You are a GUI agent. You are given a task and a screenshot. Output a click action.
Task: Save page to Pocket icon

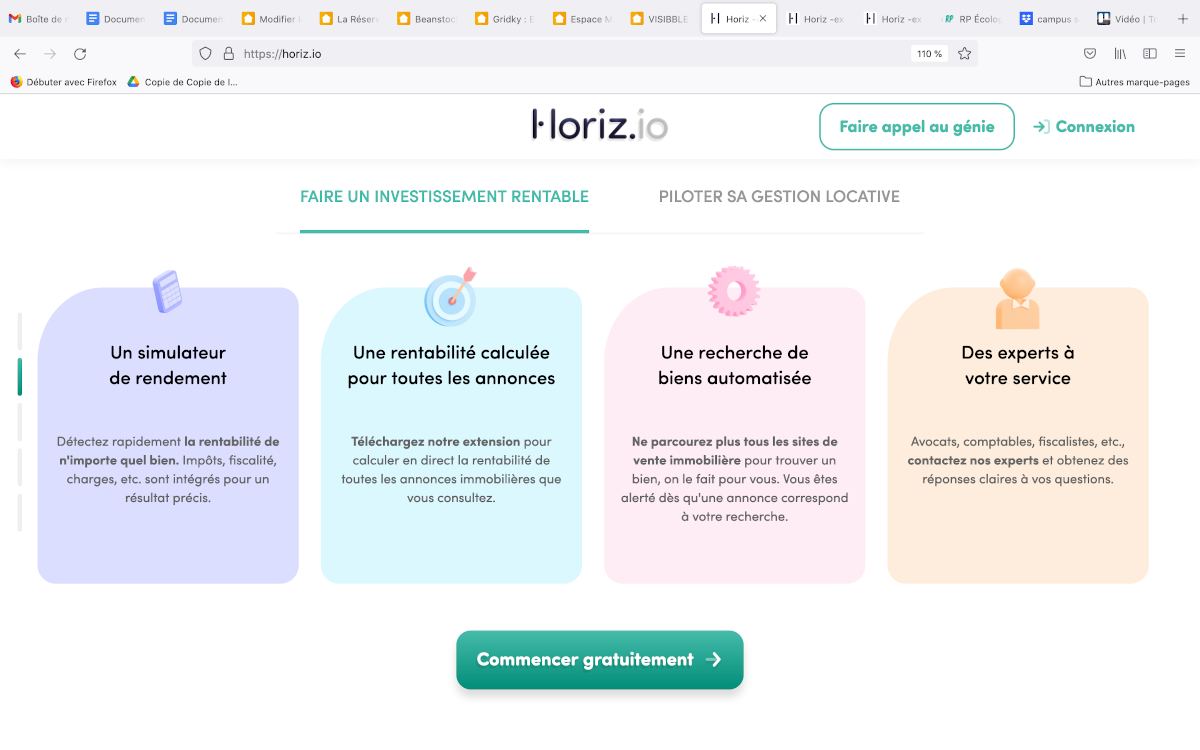tap(1090, 54)
